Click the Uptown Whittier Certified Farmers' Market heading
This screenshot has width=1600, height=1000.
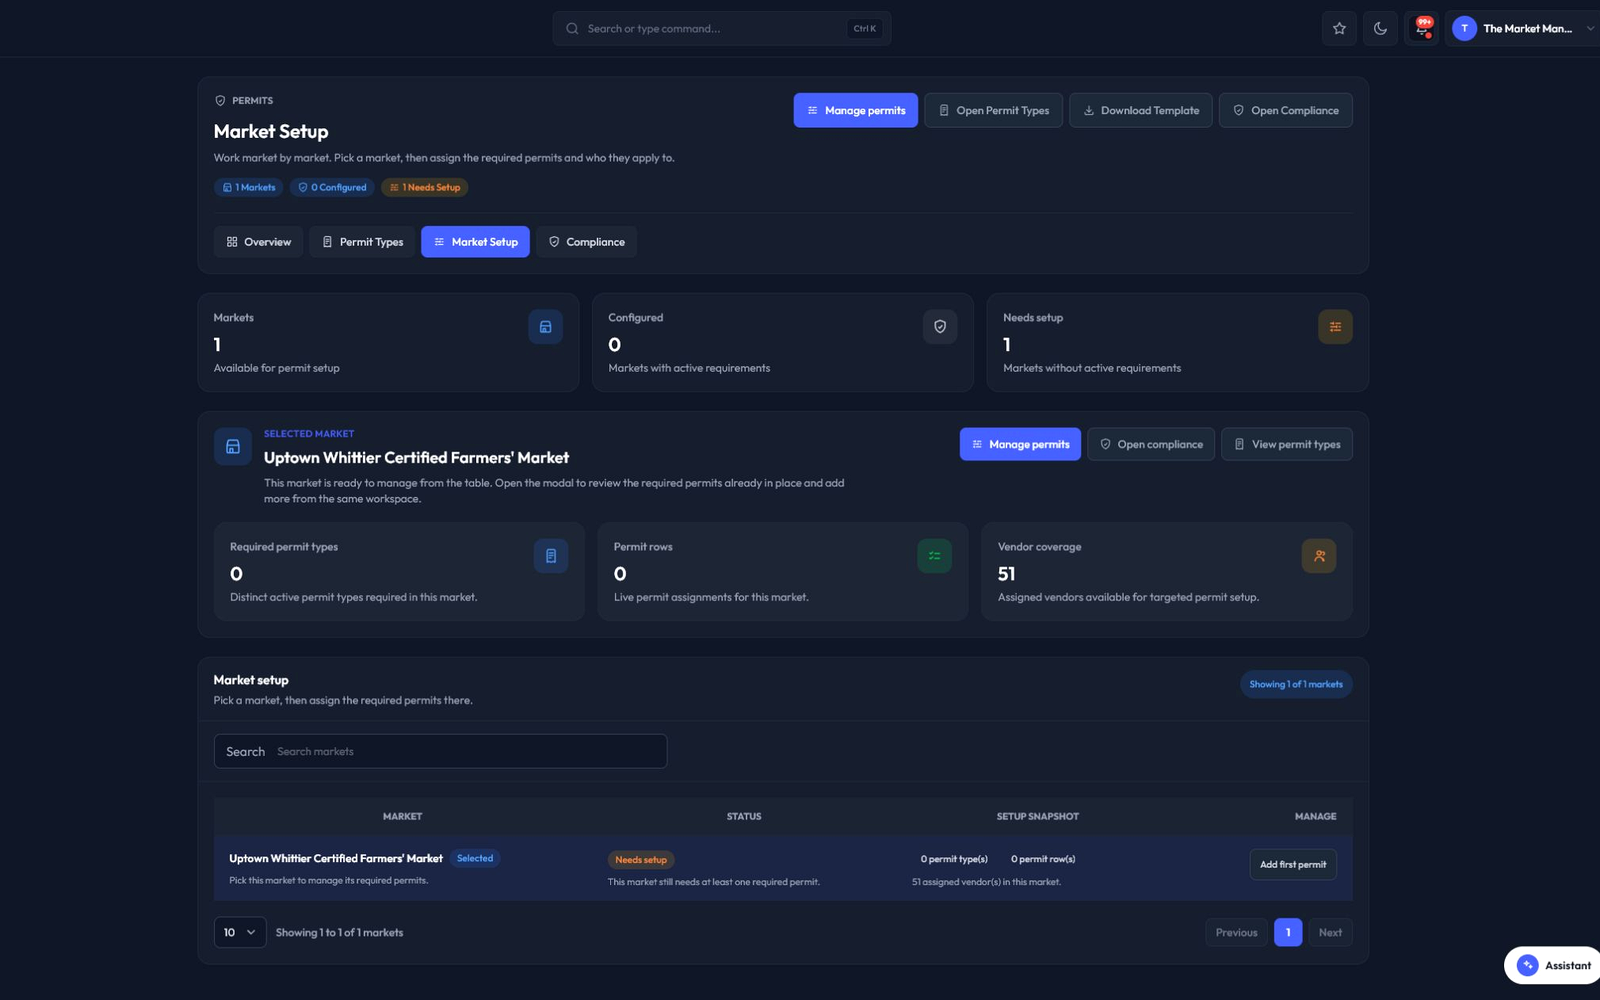coord(416,458)
